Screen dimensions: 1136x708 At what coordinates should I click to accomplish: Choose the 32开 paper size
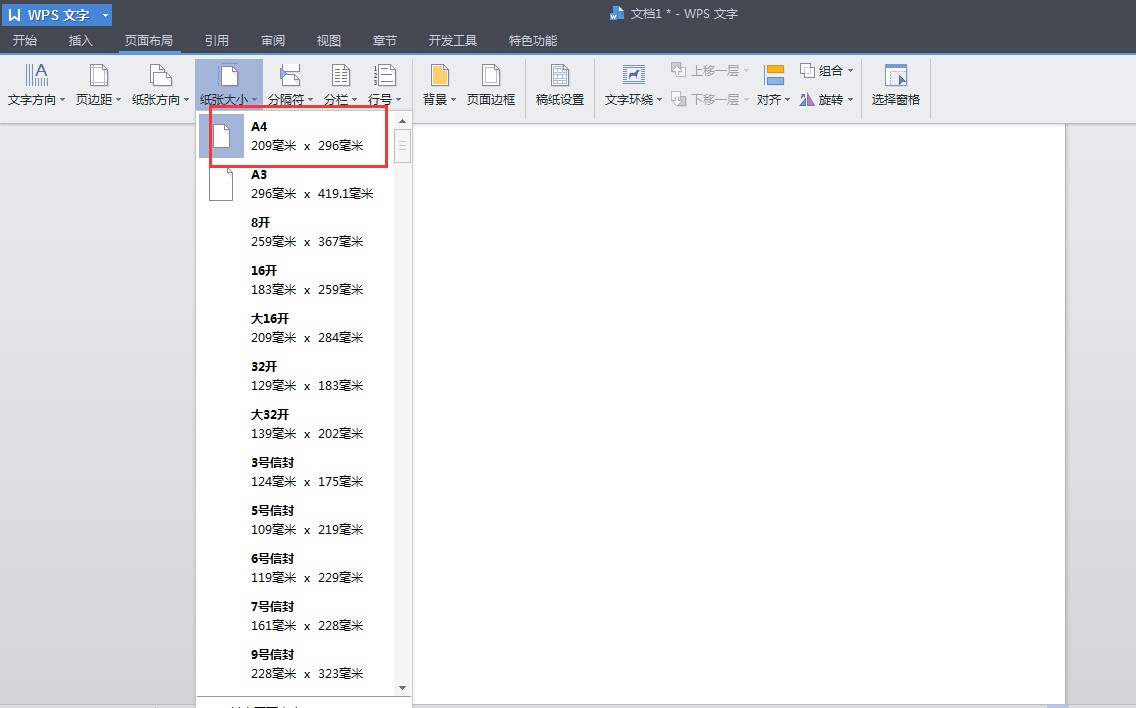point(296,375)
